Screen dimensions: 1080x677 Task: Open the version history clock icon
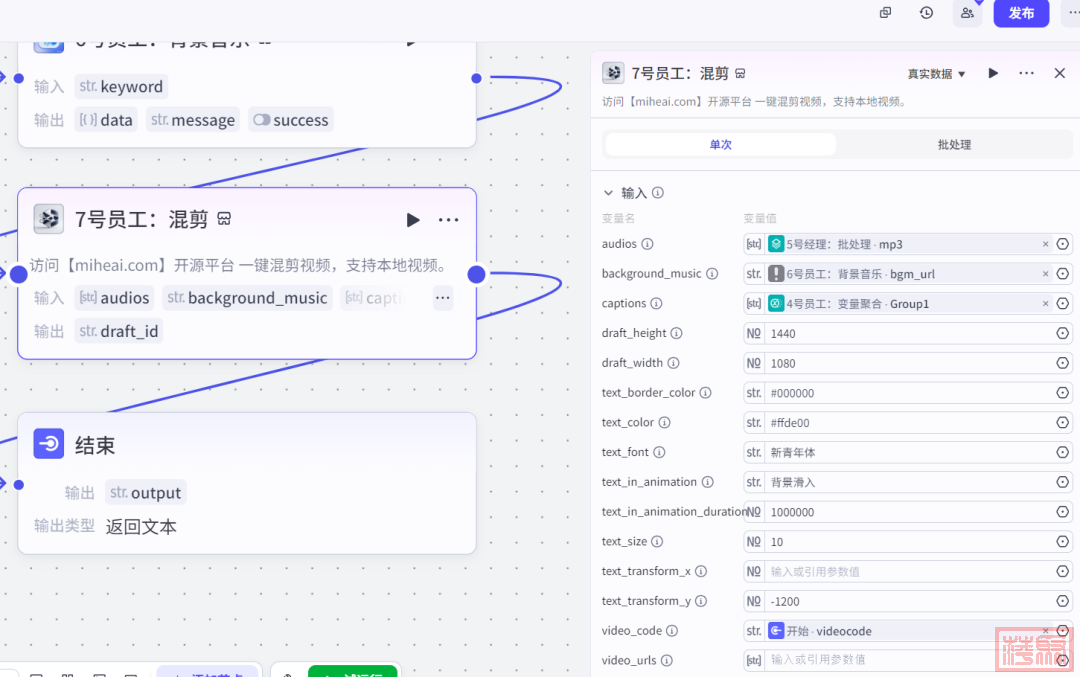click(926, 13)
